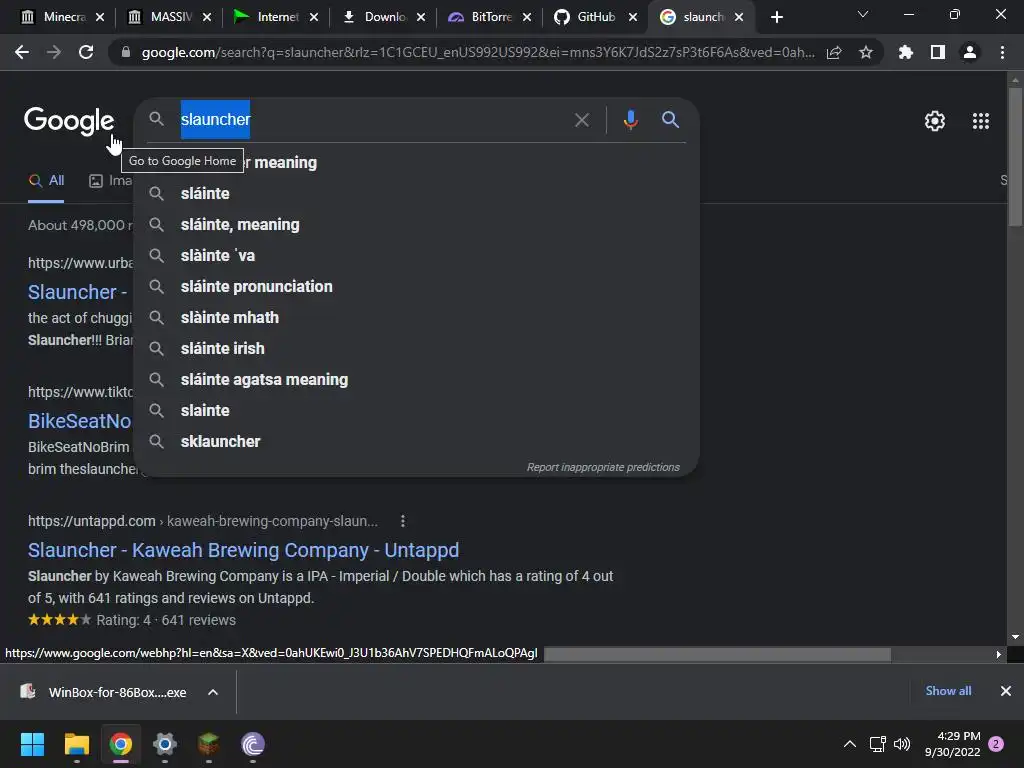Choose suggestion 'slàinte mhath'
The width and height of the screenshot is (1024, 768).
point(417,317)
